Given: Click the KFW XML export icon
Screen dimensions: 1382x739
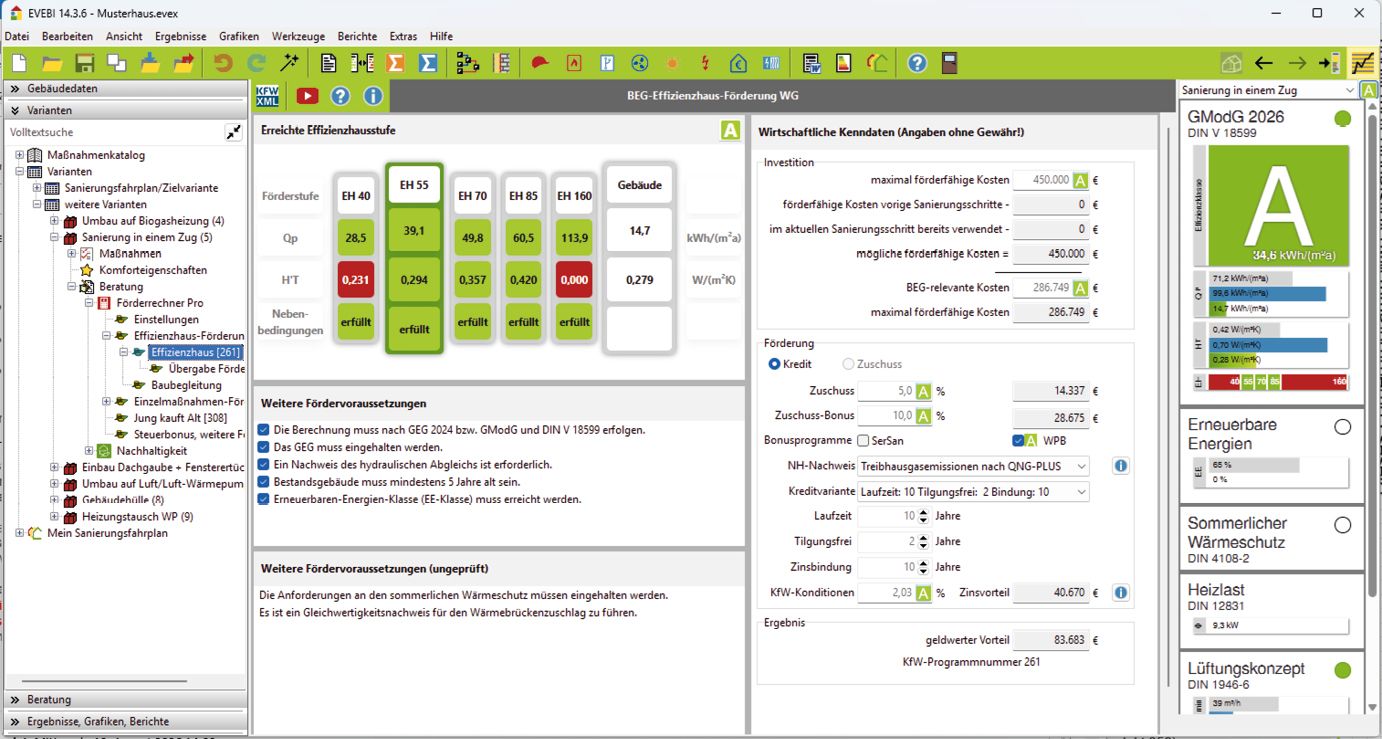Looking at the screenshot, I should (268, 96).
